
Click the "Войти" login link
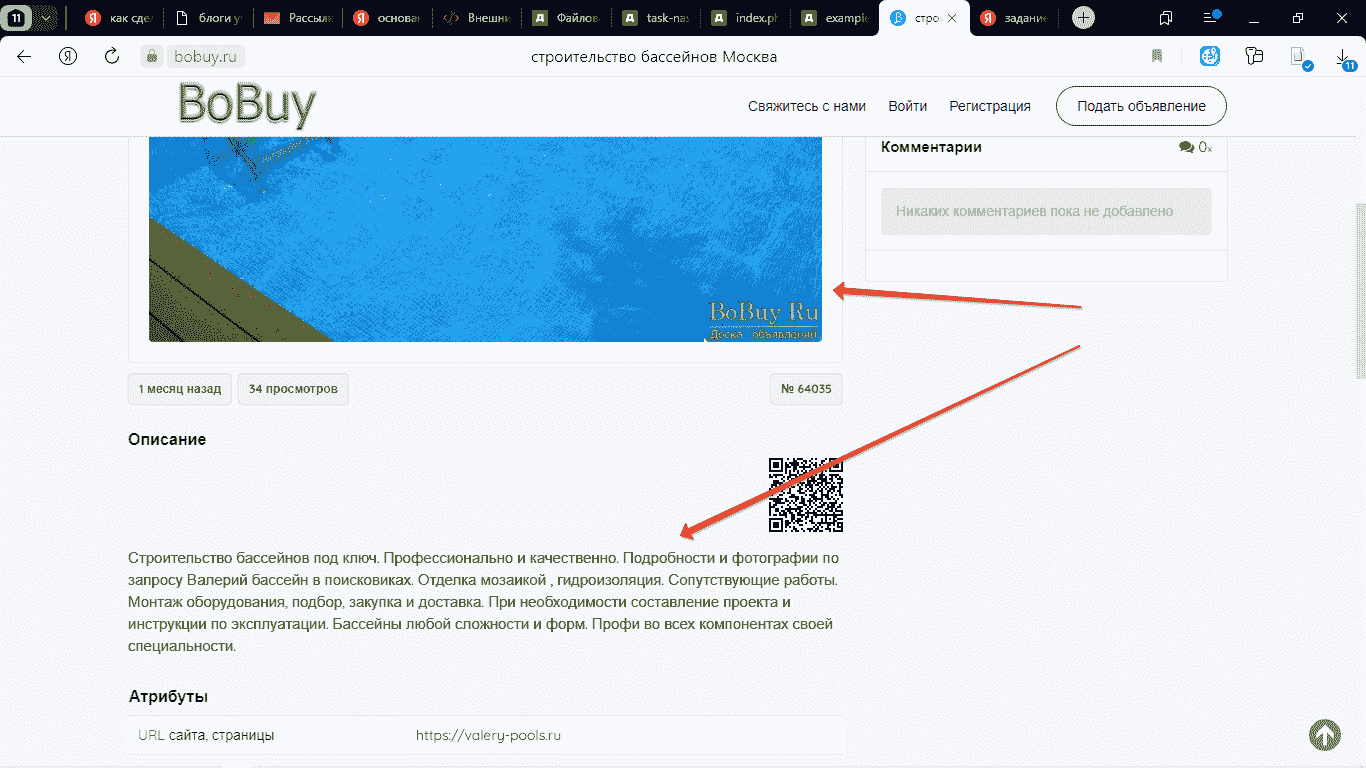(x=907, y=106)
